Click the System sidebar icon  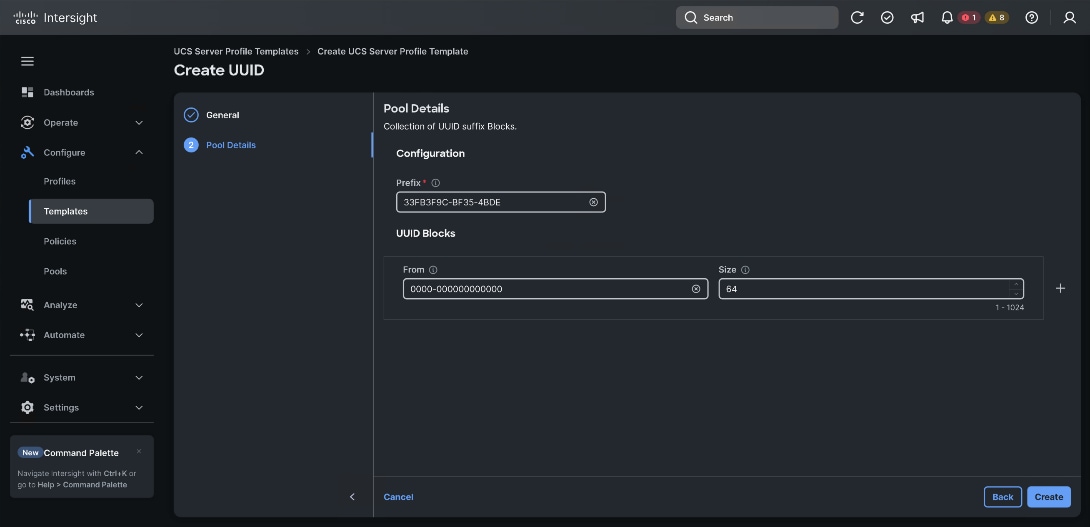coord(27,378)
